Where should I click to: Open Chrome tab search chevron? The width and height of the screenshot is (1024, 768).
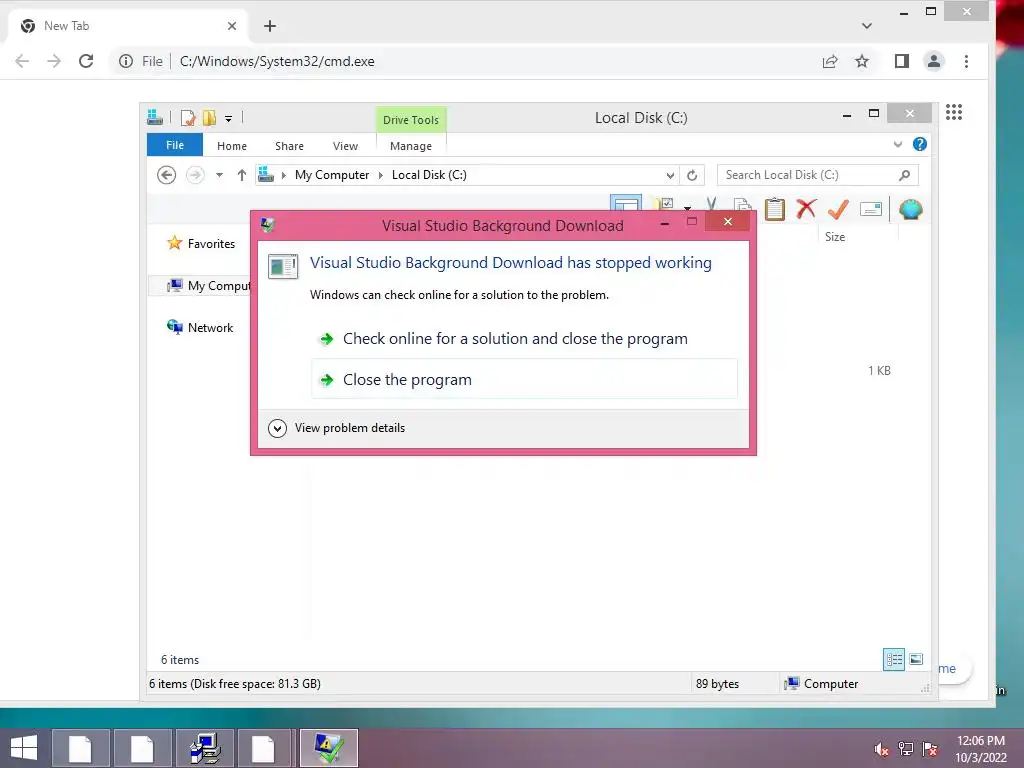point(867,25)
